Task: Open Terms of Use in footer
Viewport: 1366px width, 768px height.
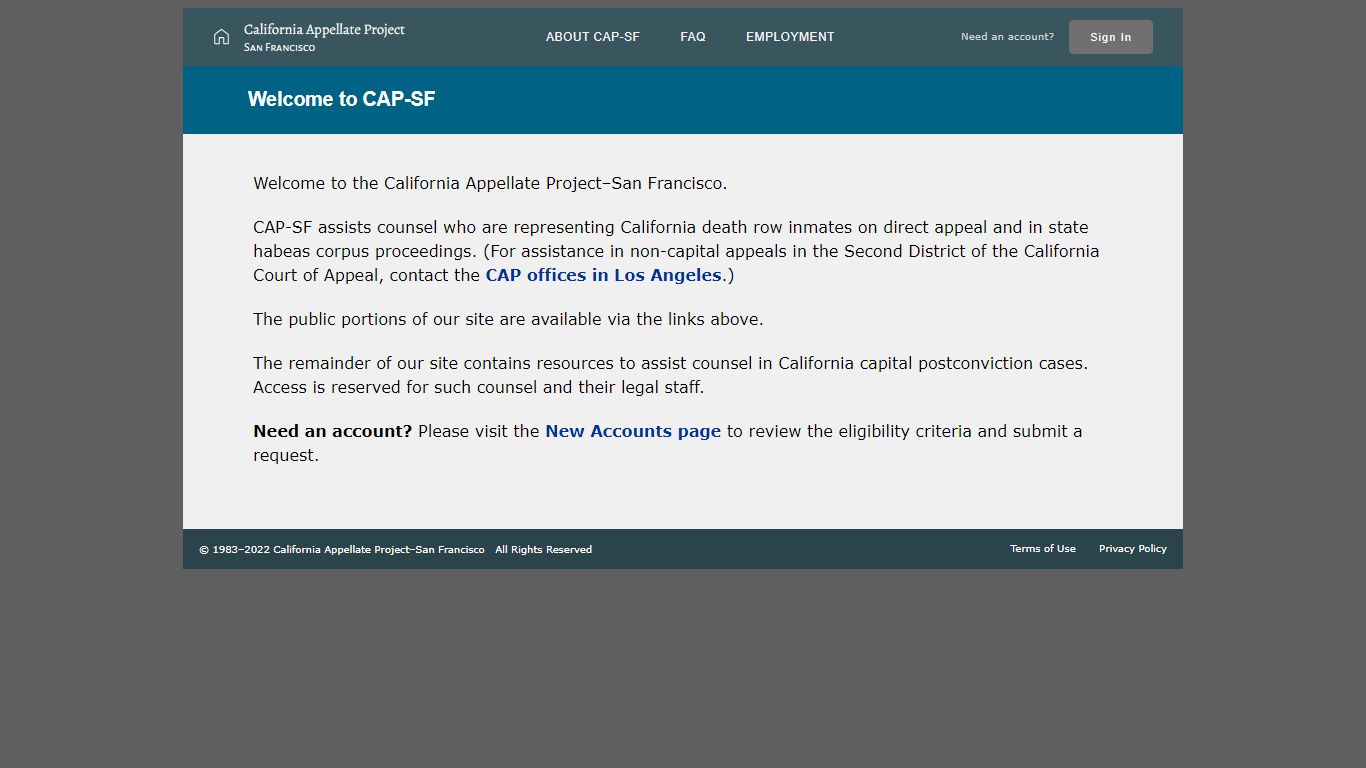Action: tap(1043, 549)
